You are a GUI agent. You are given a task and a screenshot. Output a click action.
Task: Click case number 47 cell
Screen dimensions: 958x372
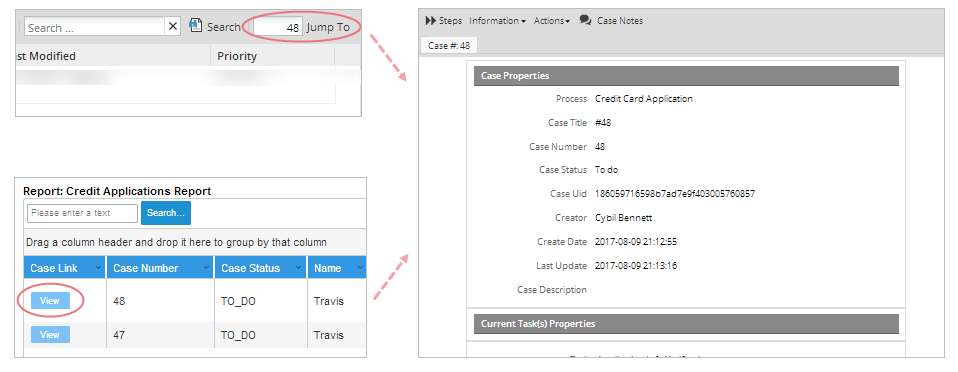[120, 335]
